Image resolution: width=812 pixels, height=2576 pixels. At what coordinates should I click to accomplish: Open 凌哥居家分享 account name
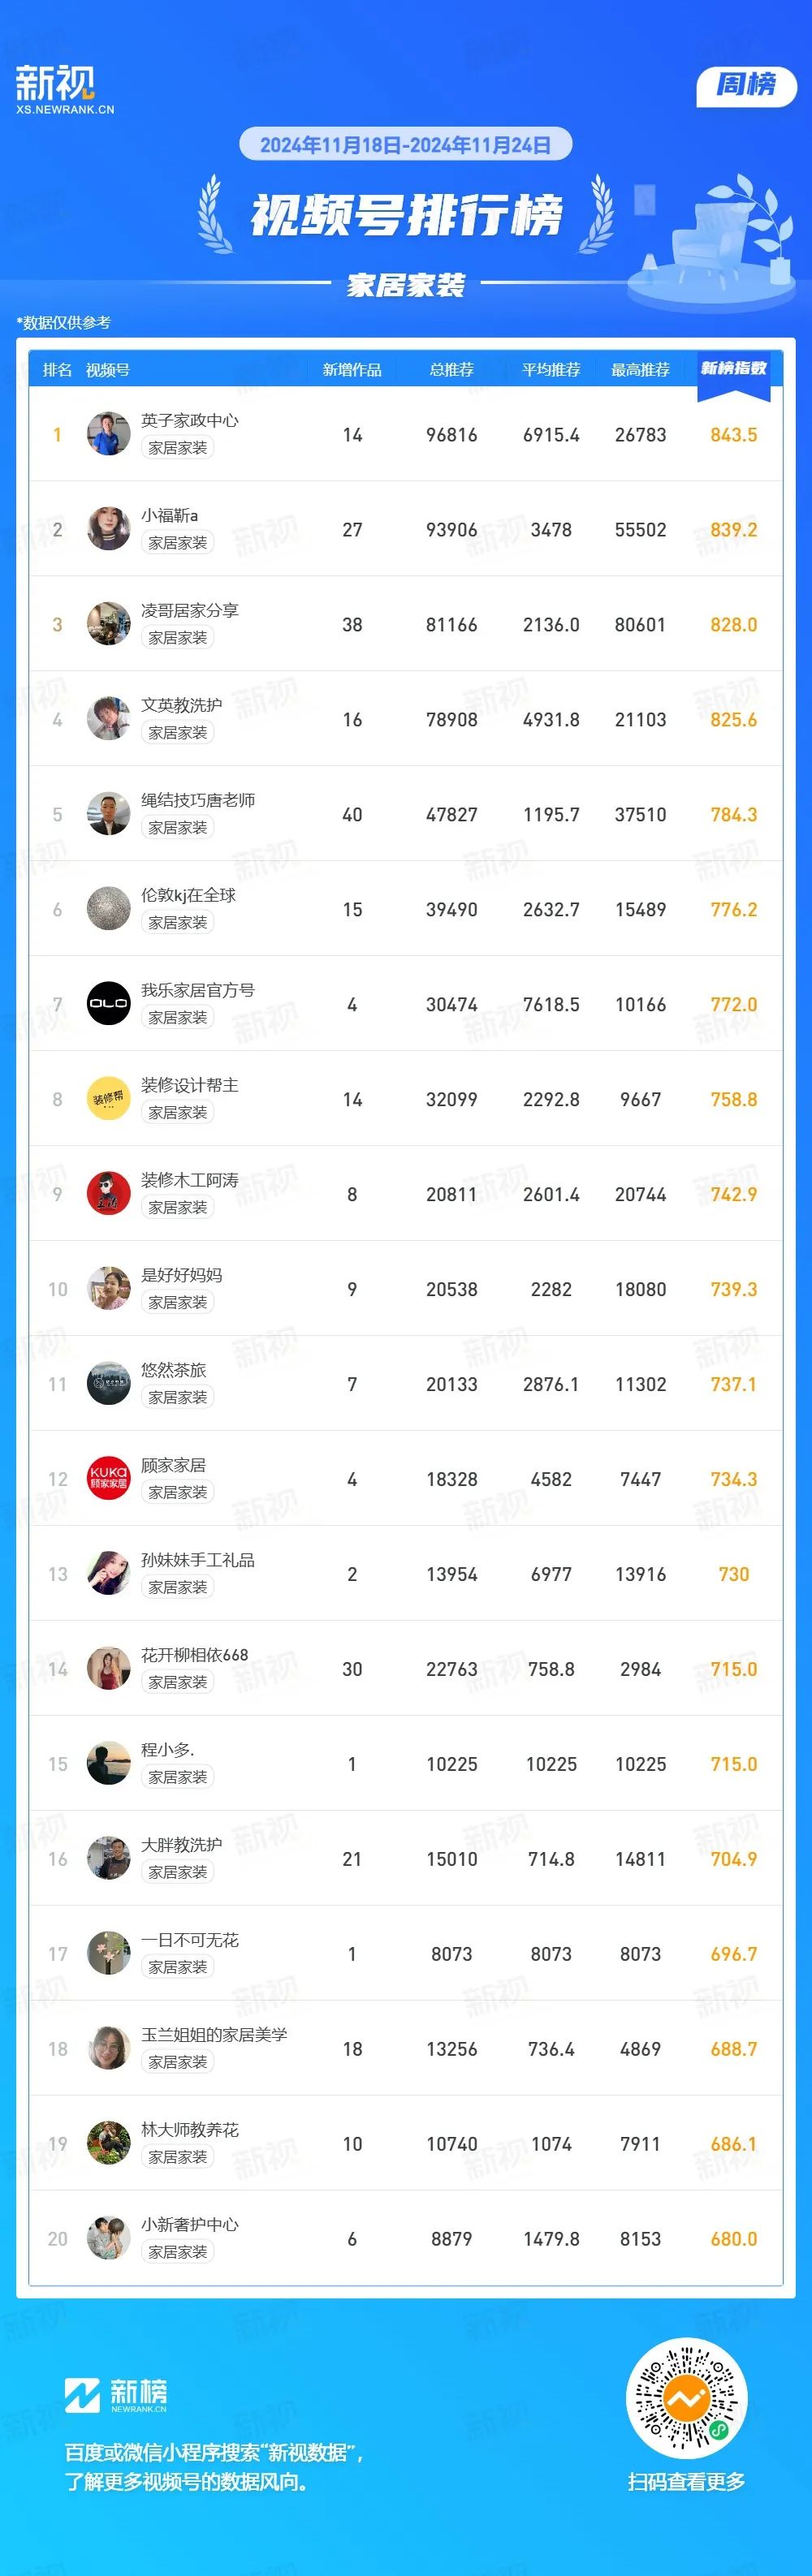[x=190, y=610]
